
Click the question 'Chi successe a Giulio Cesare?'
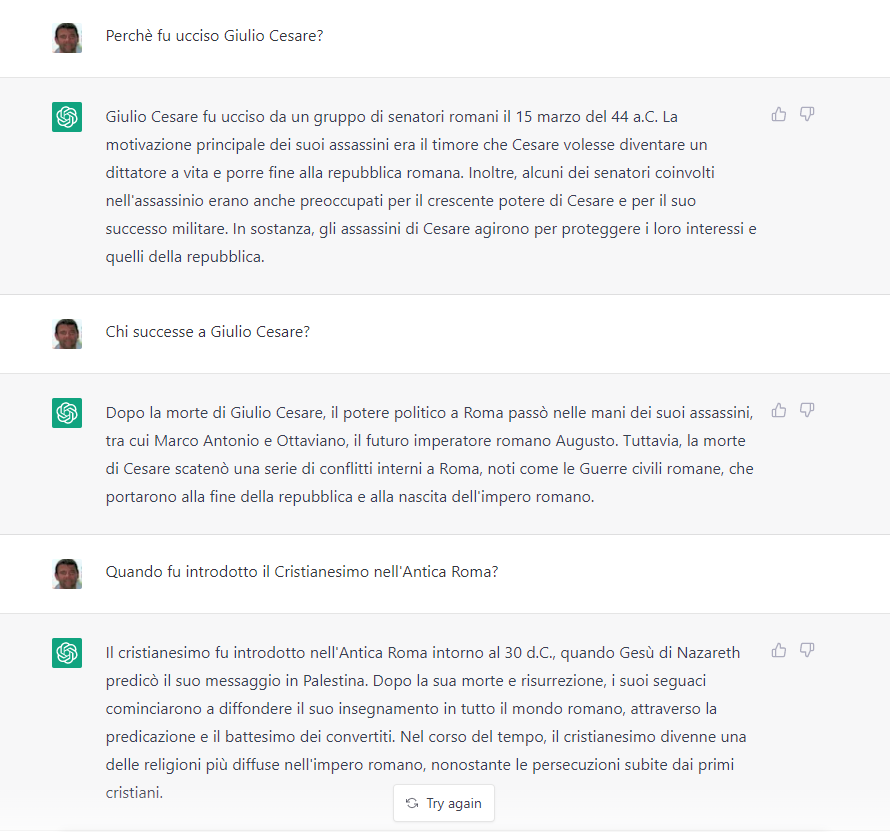point(207,332)
